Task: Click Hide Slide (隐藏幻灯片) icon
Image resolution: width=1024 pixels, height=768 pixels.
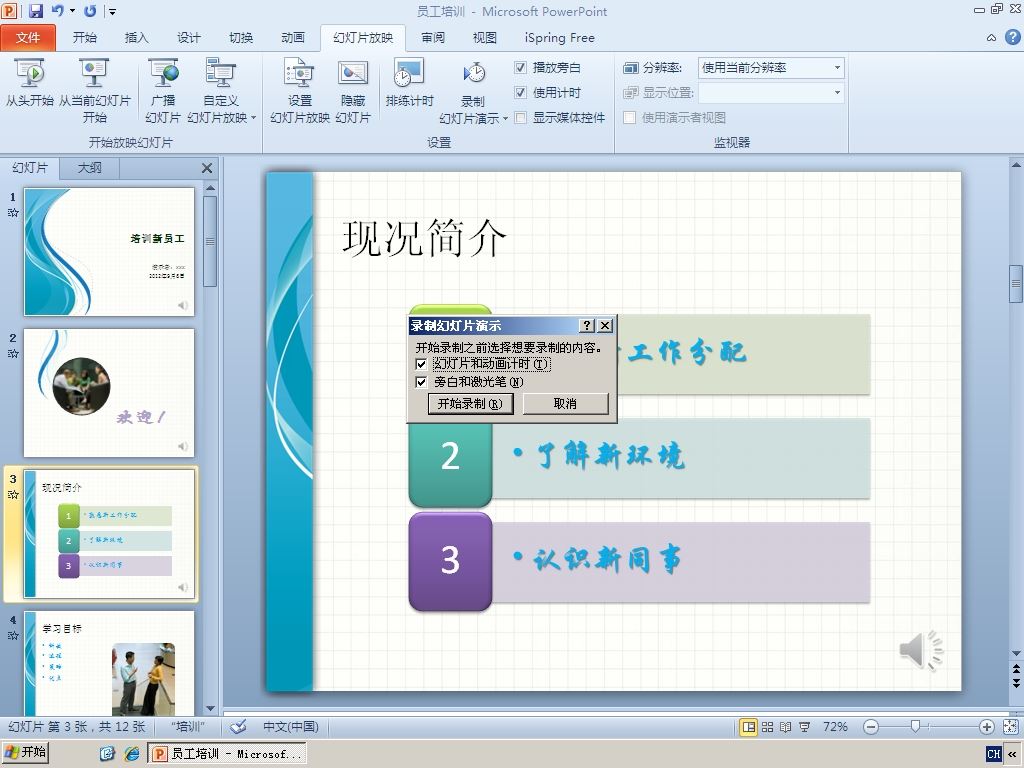Action: coord(353,90)
